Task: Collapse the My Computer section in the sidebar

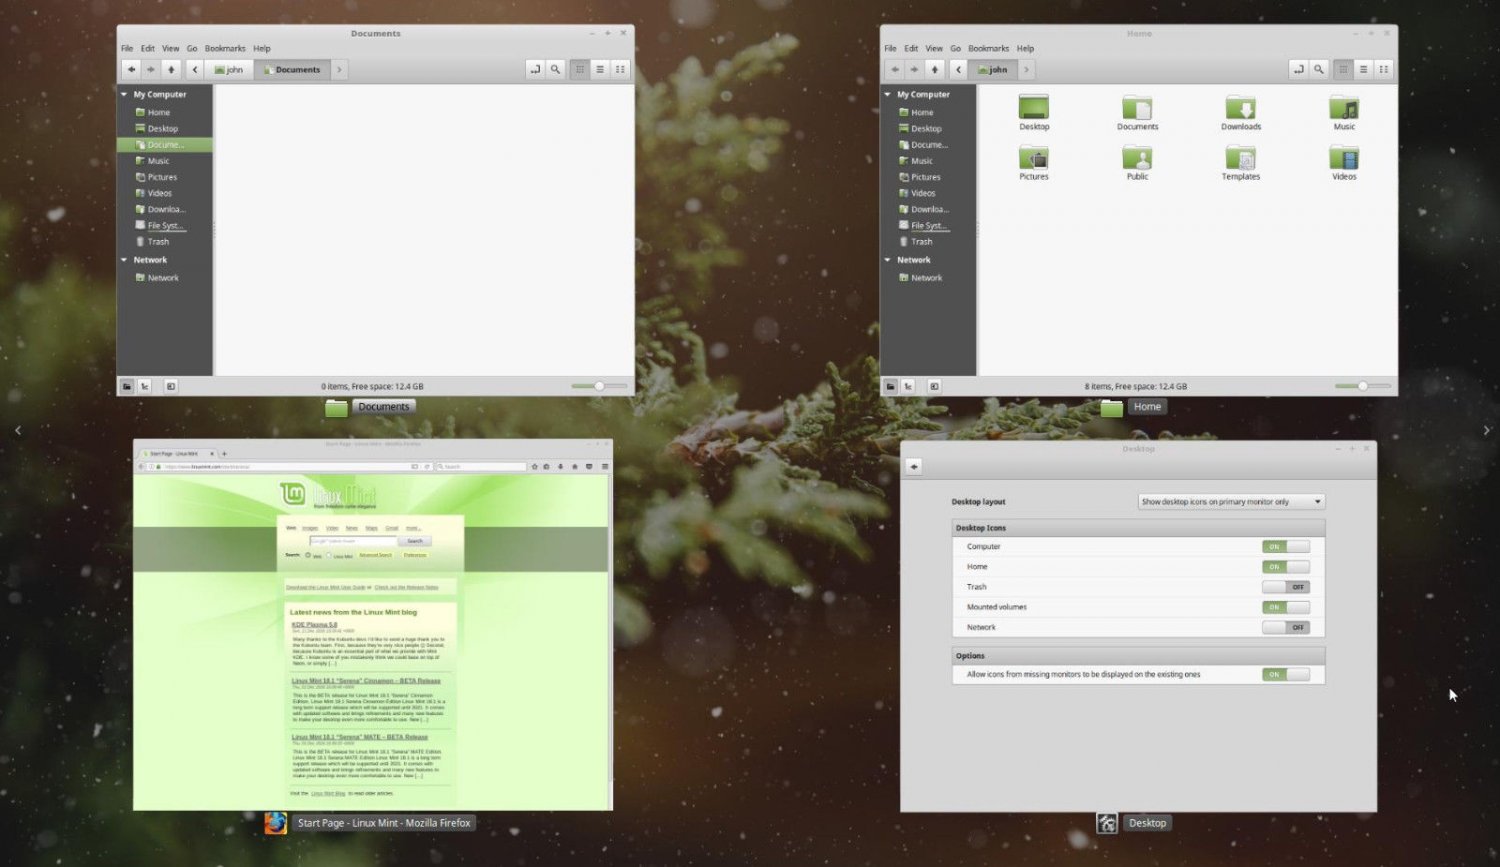Action: (124, 94)
